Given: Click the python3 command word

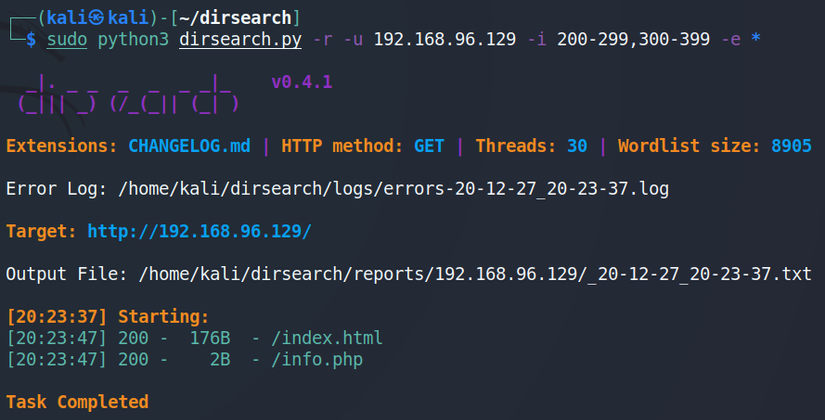Looking at the screenshot, I should click(133, 40).
